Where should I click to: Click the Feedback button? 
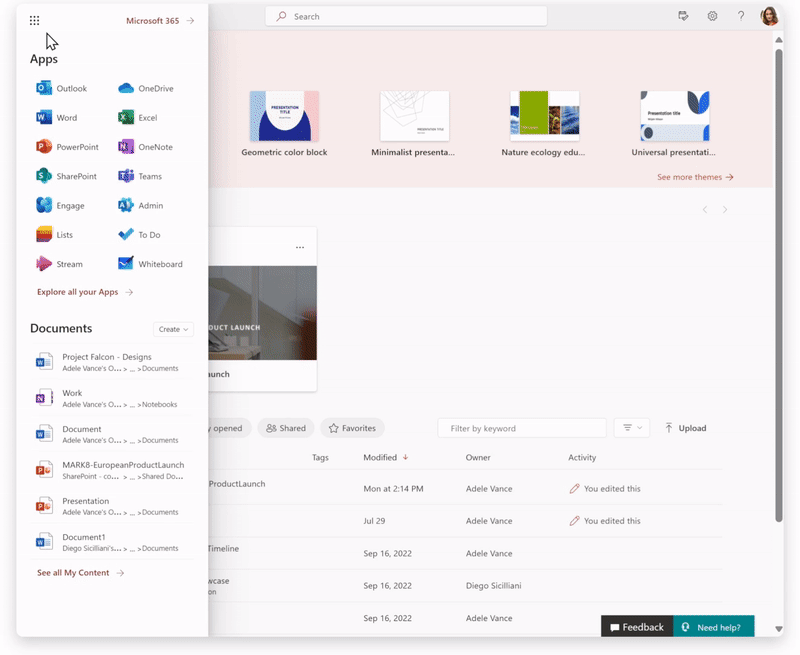click(637, 627)
